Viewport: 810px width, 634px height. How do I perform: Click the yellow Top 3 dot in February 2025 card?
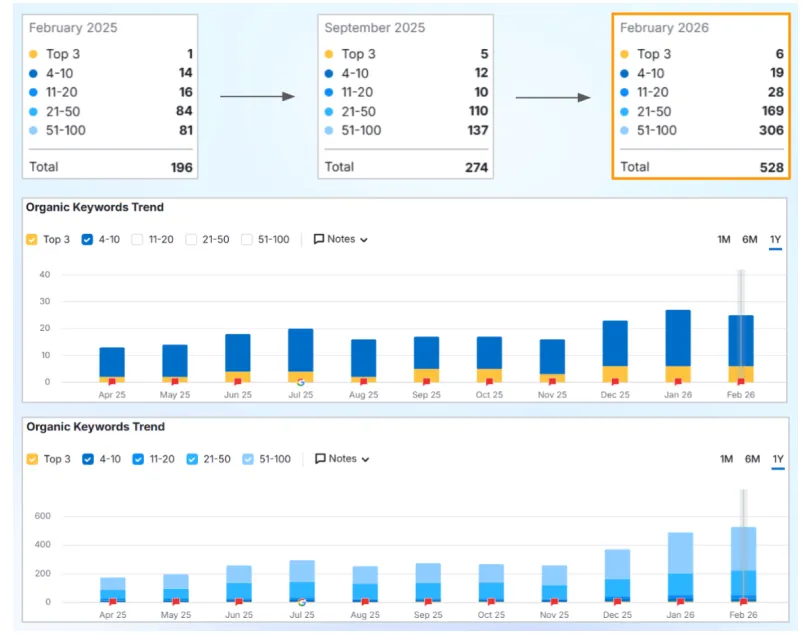click(x=33, y=54)
